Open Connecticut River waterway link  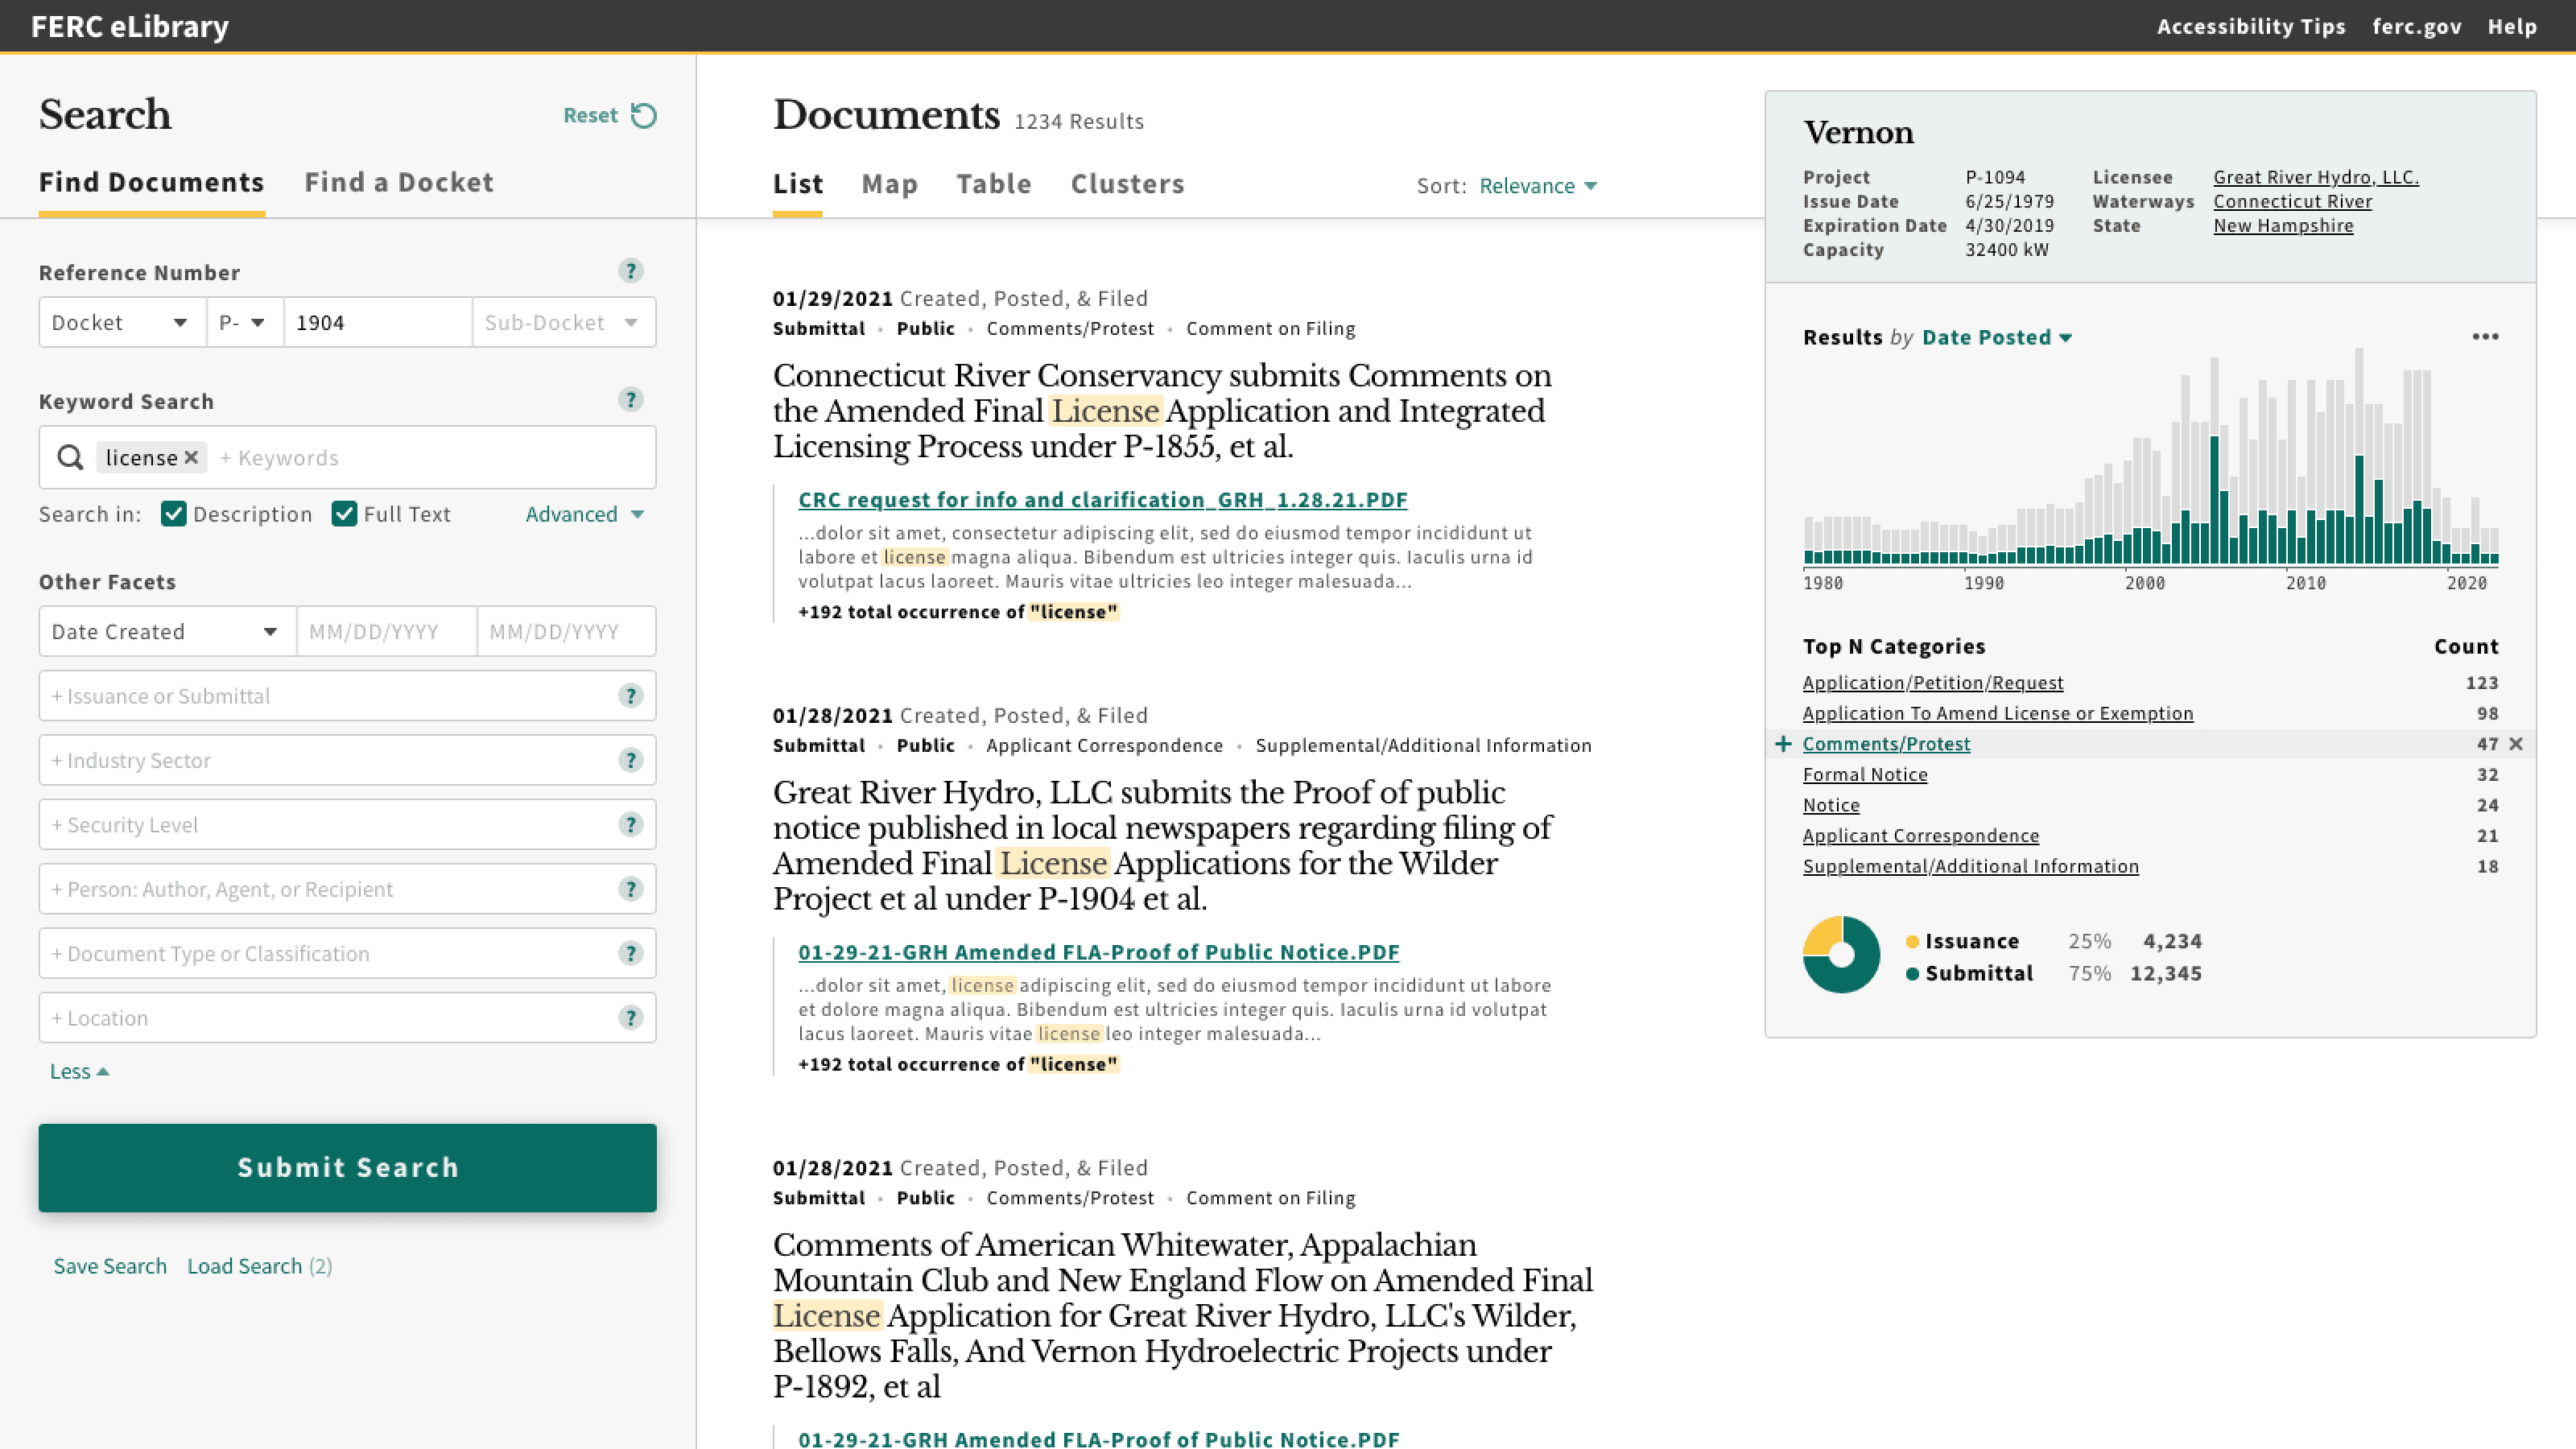pyautogui.click(x=2292, y=201)
